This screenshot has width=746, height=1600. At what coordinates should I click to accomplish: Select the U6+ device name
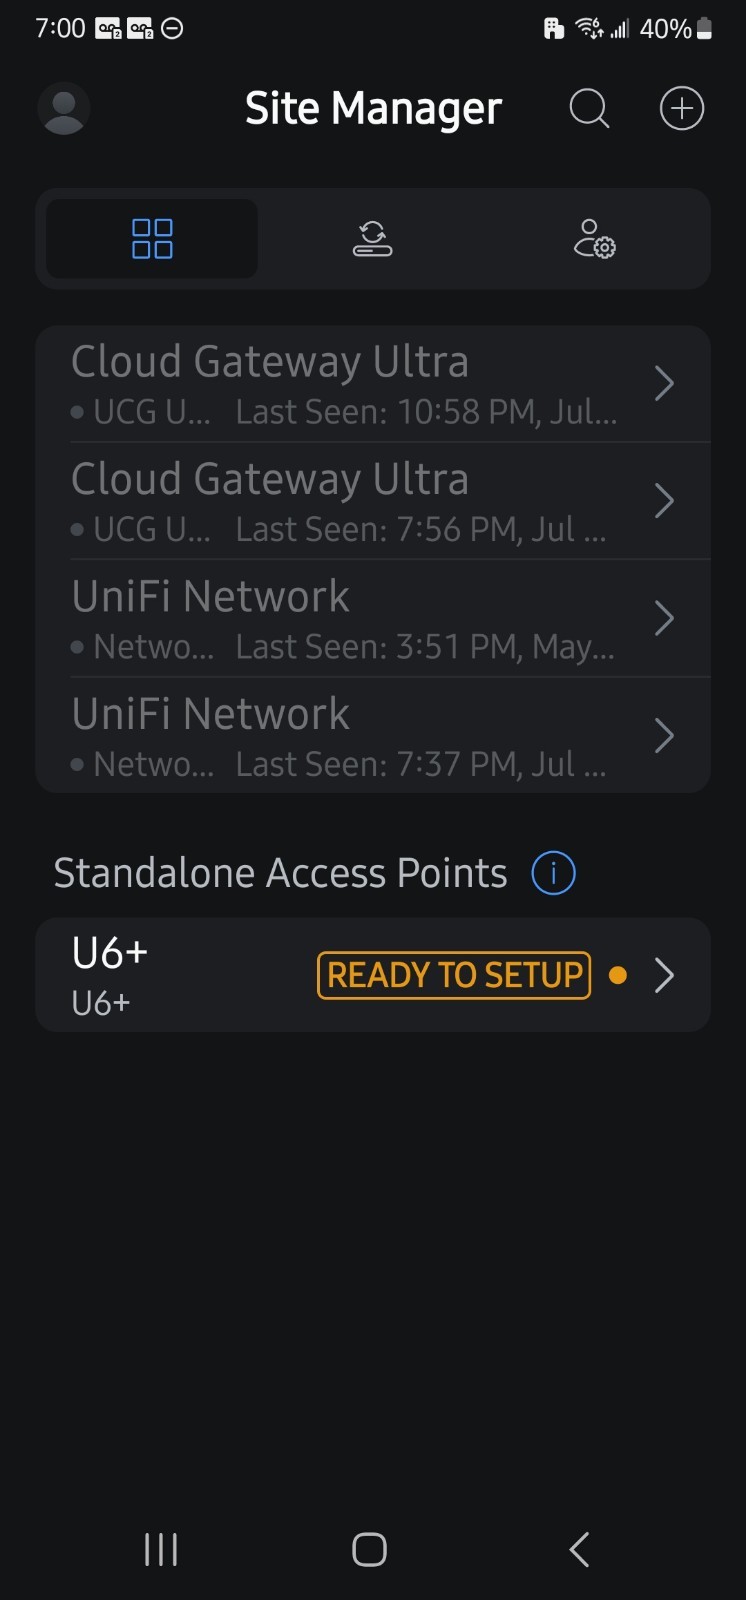110,953
